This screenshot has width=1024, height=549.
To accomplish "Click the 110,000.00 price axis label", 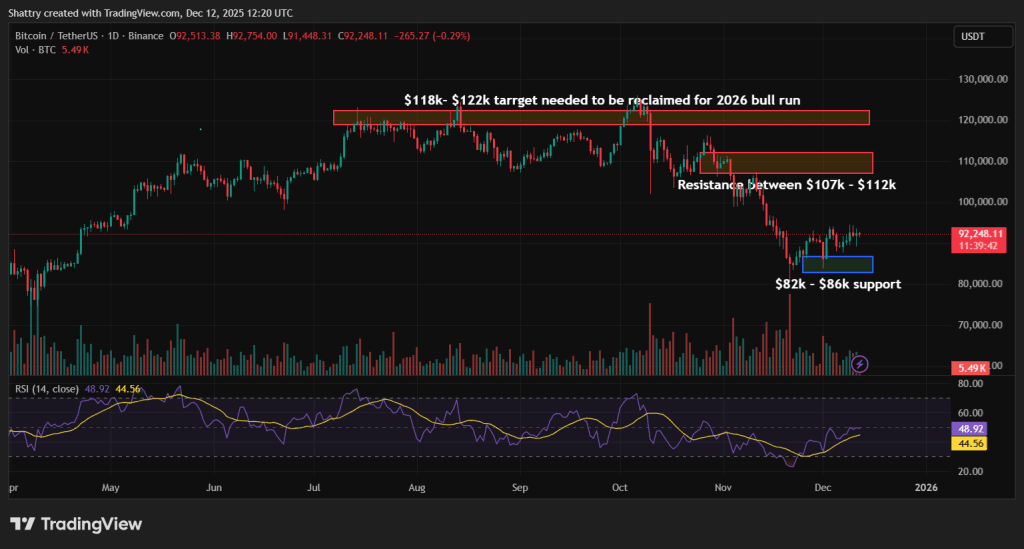I will pos(983,161).
